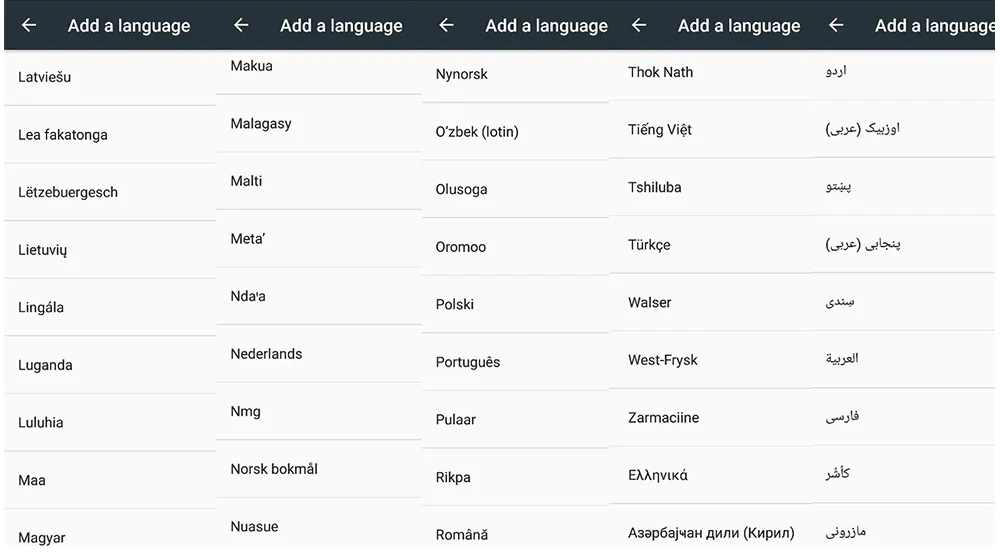Select the Nederlands language entry
The width and height of the screenshot is (1000, 560).
(x=266, y=354)
